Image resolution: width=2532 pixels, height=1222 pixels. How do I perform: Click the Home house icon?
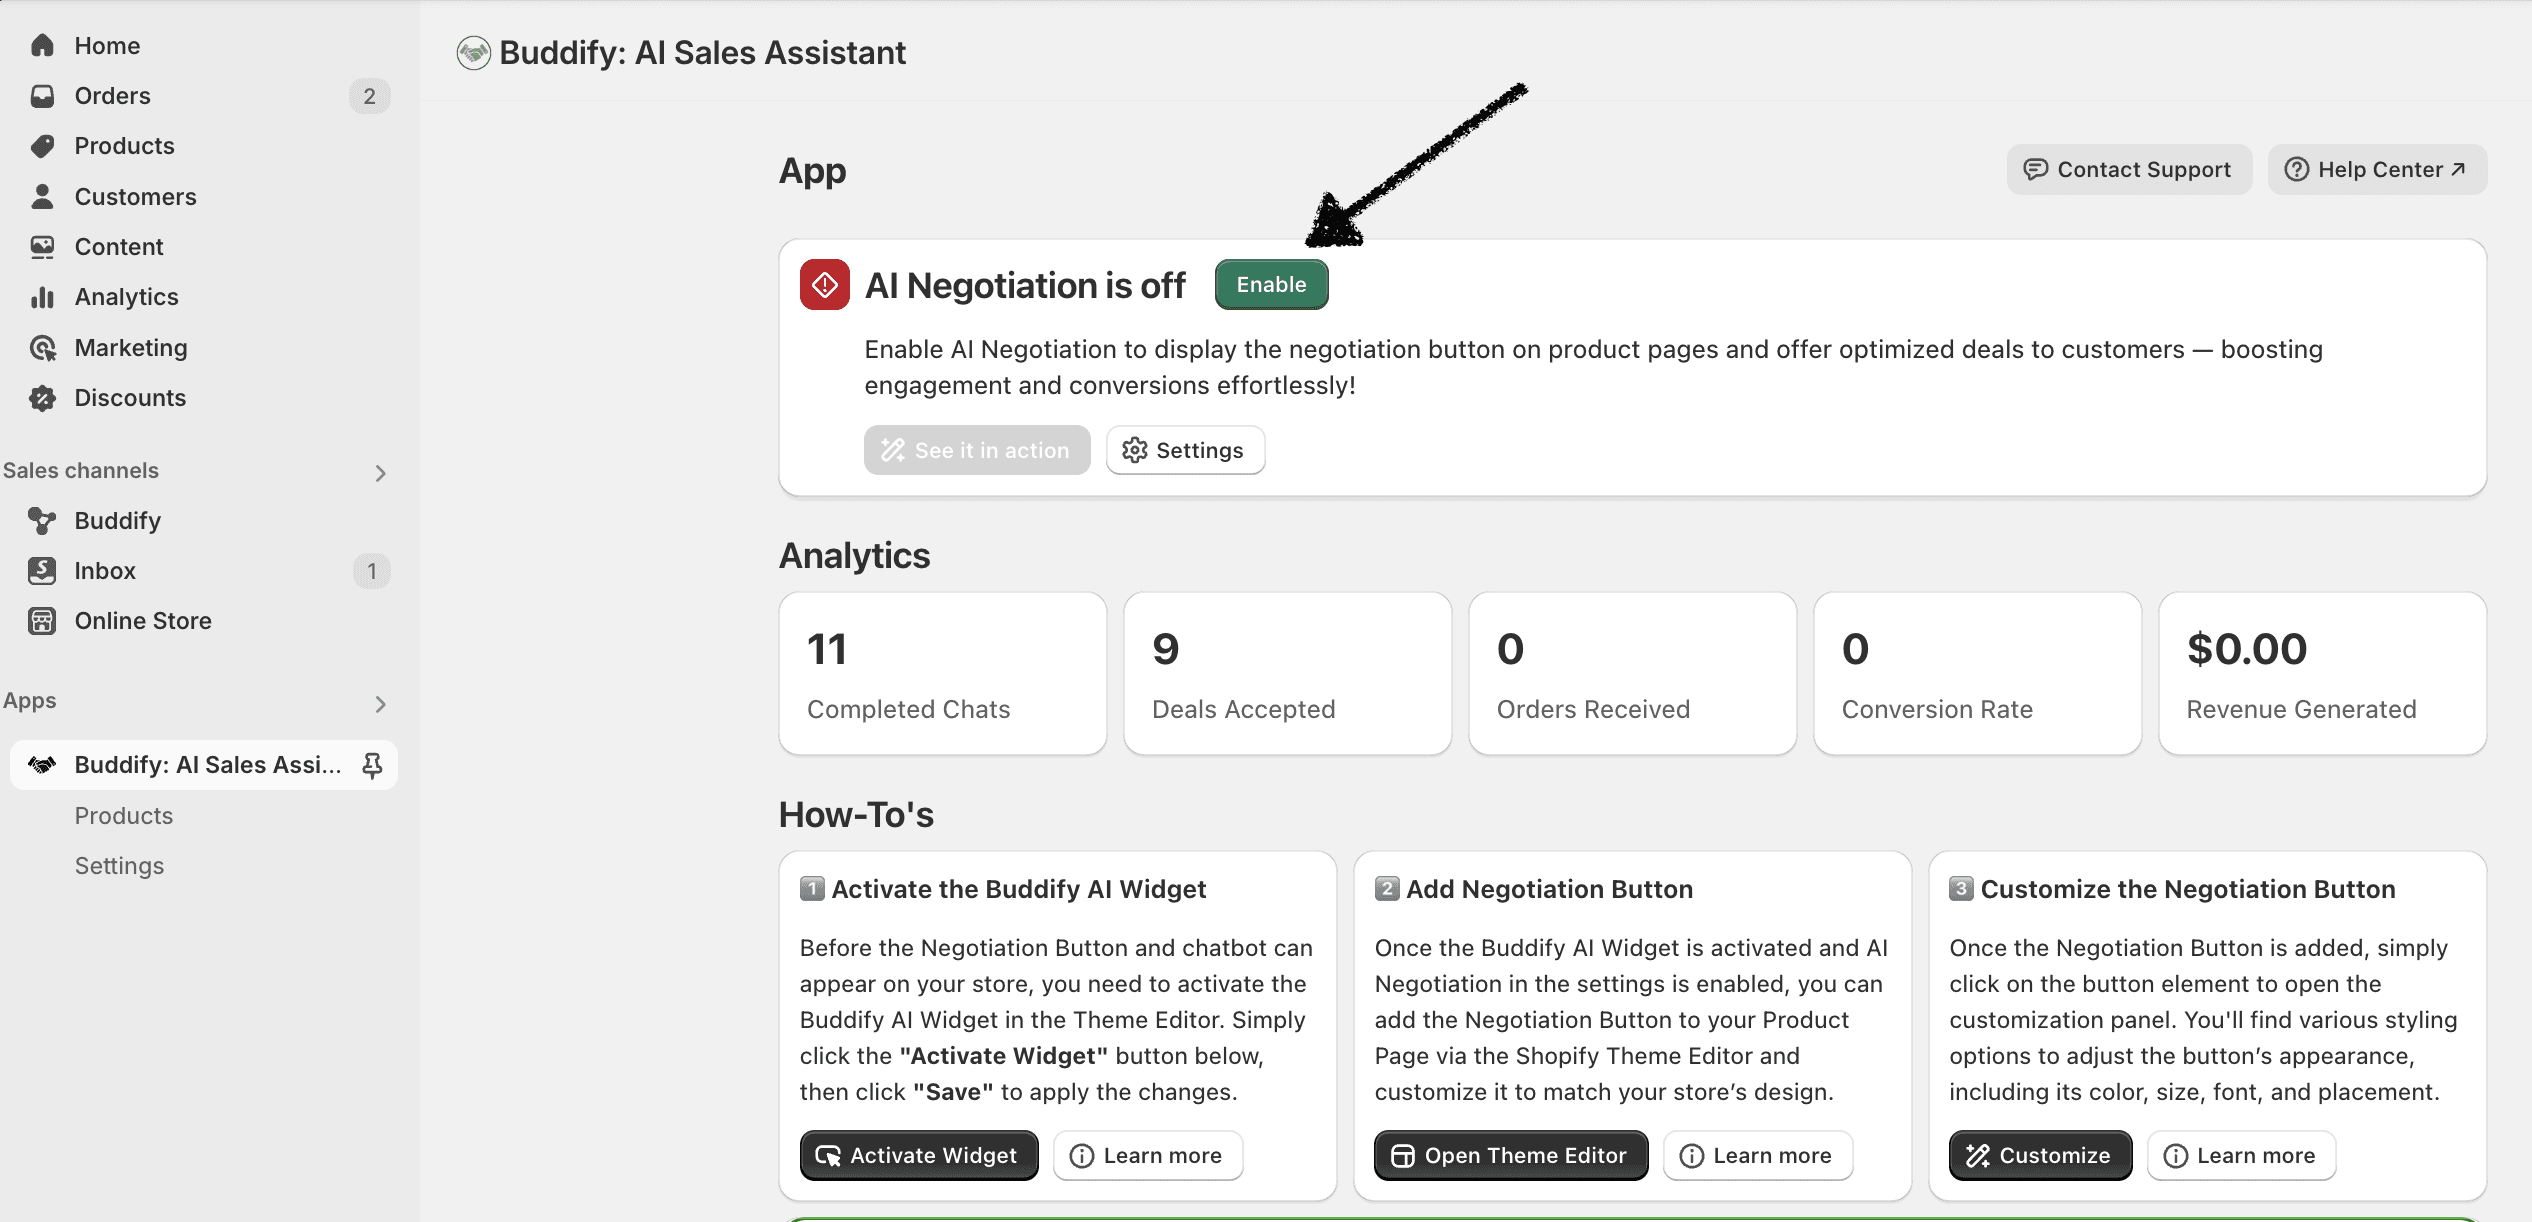[42, 45]
